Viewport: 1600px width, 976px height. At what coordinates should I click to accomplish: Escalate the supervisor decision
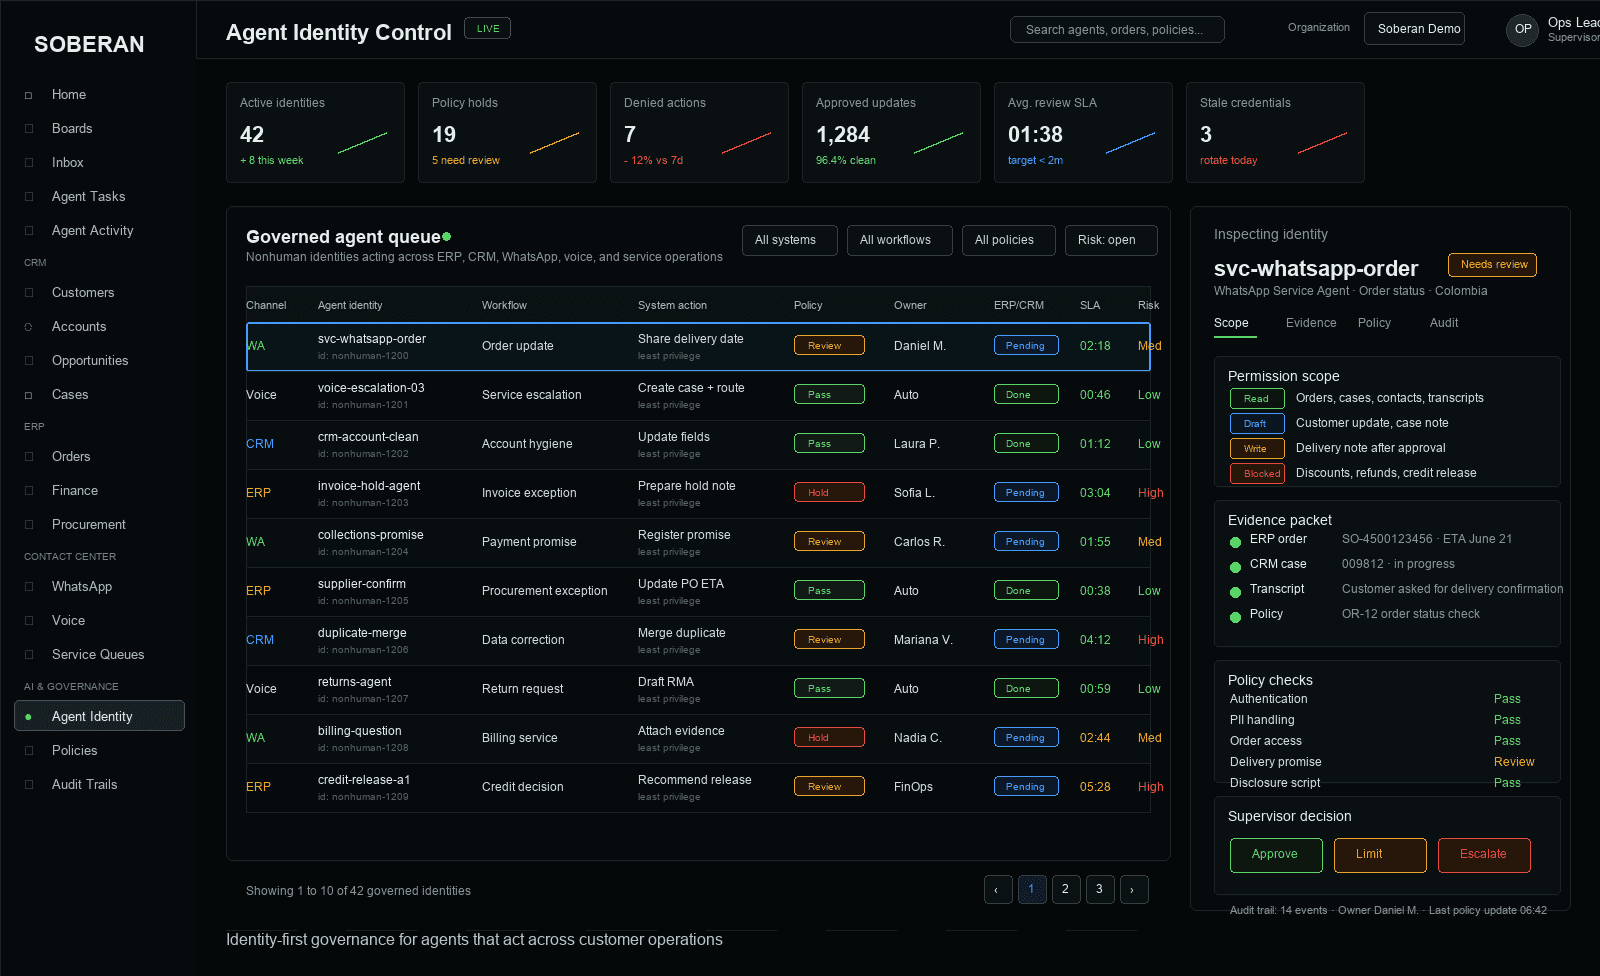[x=1484, y=855]
